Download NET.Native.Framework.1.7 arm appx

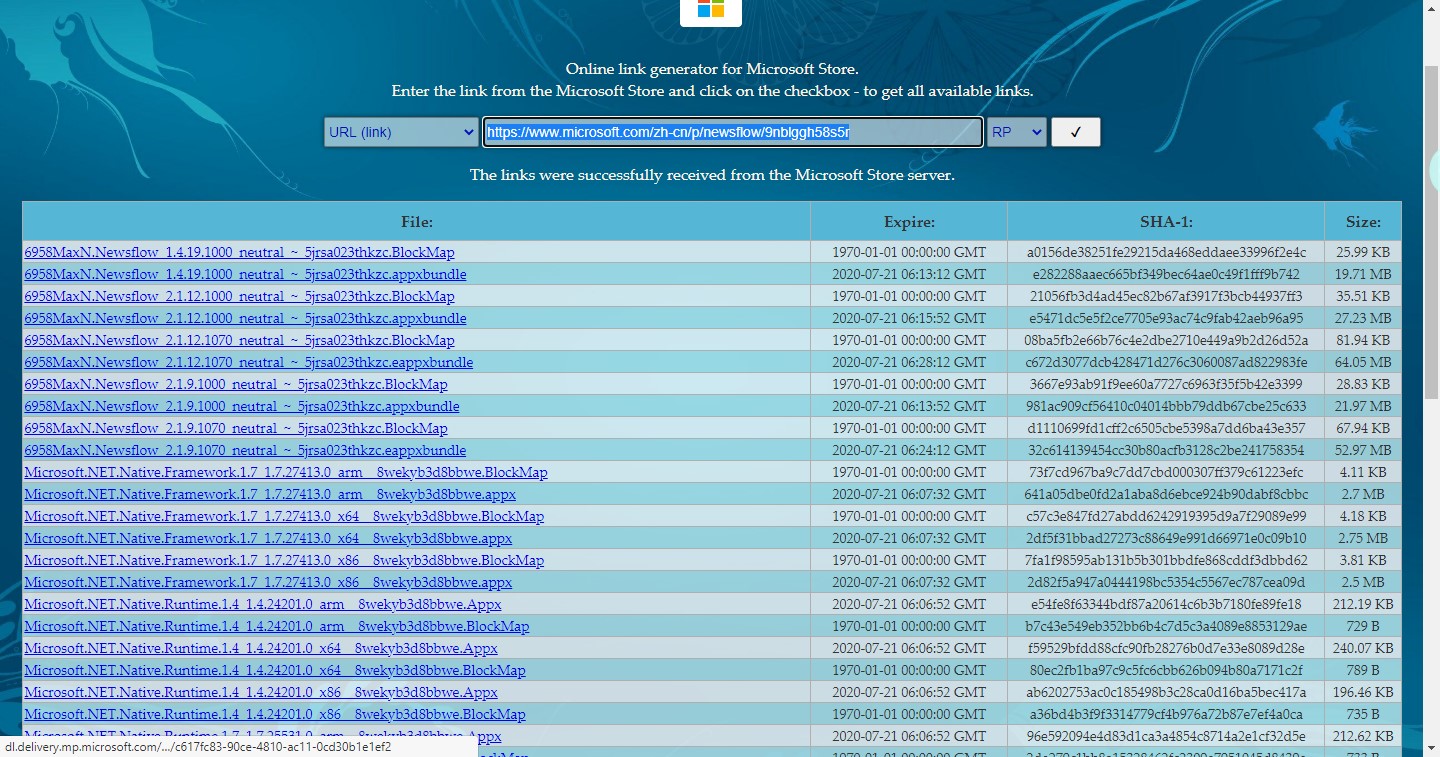[x=270, y=494]
